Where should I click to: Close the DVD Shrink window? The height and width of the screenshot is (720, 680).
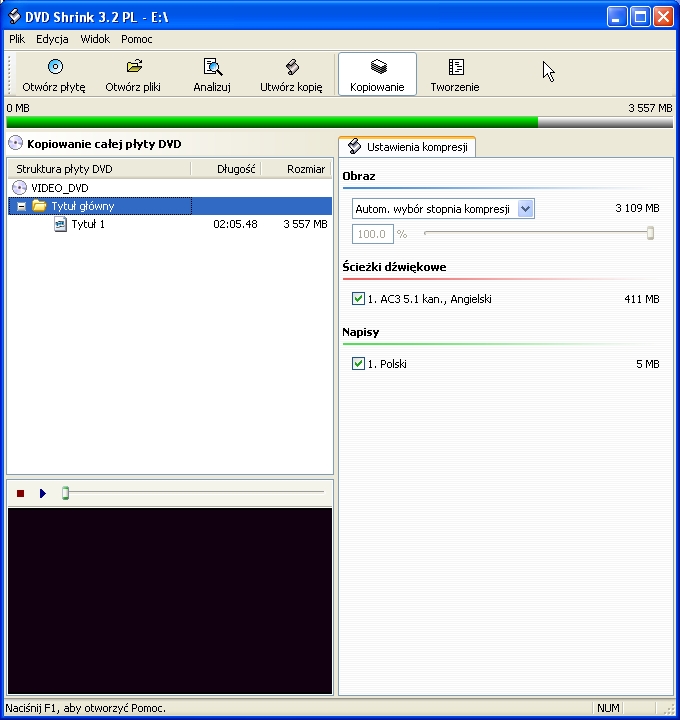pyautogui.click(x=663, y=17)
